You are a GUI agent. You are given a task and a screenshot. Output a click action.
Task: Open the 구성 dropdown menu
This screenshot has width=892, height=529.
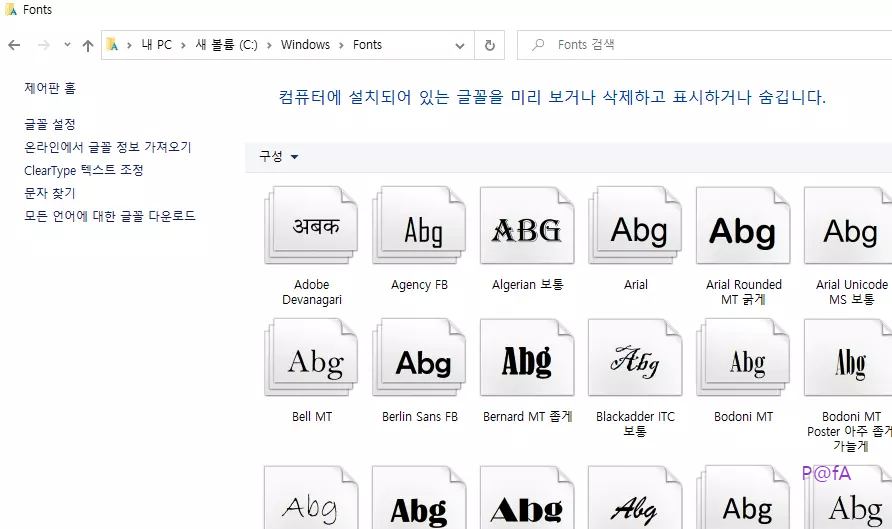(279, 156)
